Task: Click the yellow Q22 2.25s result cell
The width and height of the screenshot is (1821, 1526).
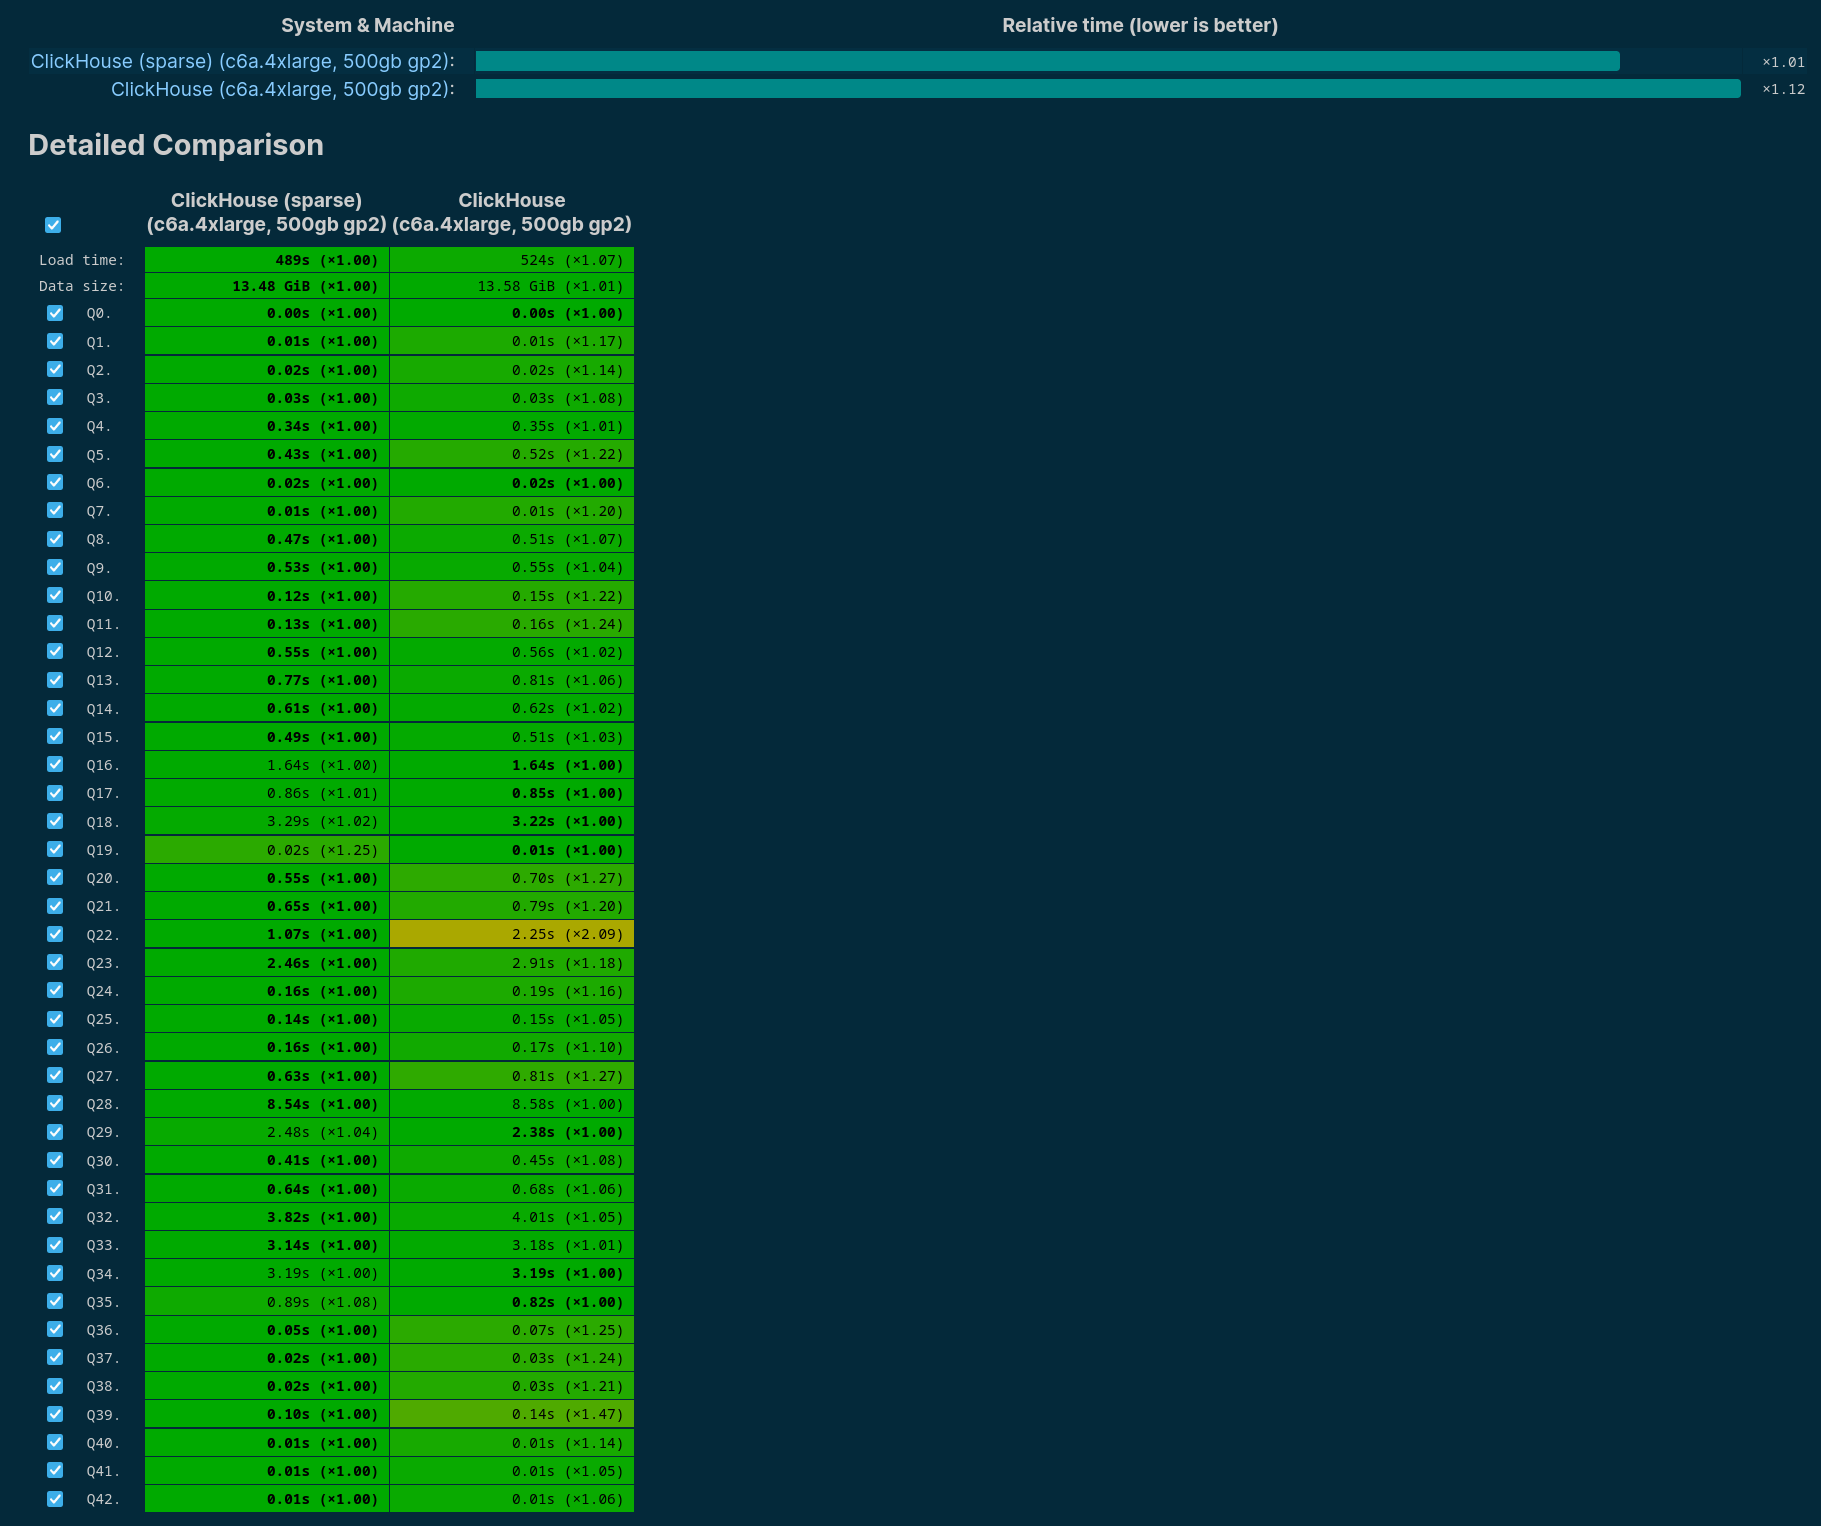Action: click(x=511, y=934)
